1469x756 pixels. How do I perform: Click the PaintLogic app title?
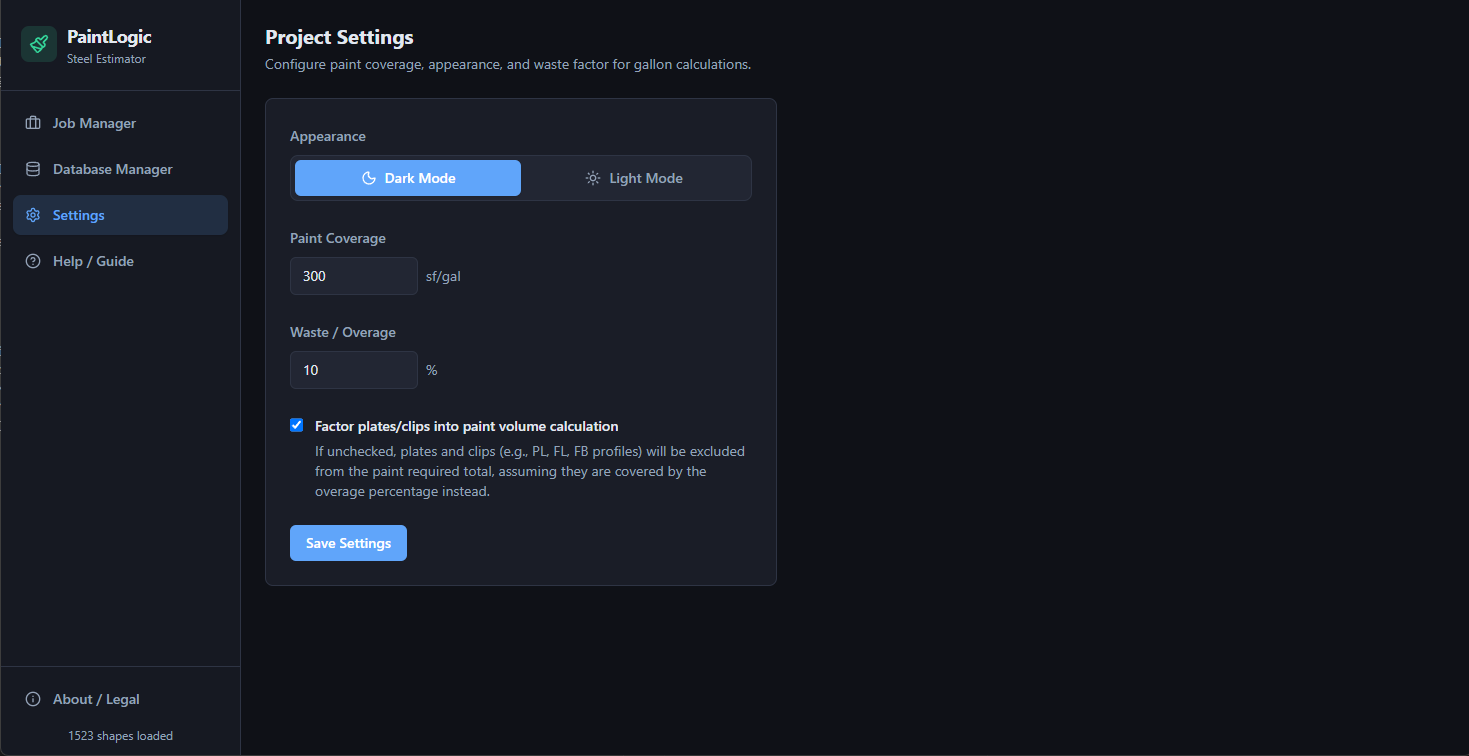pos(109,37)
